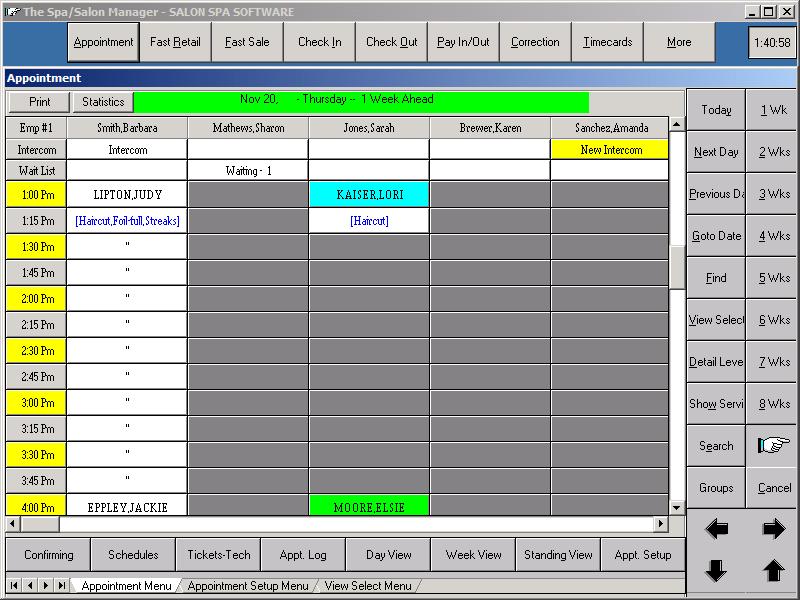Screen dimensions: 800x600
Task: Click the pointing hand icon button
Action: click(773, 446)
